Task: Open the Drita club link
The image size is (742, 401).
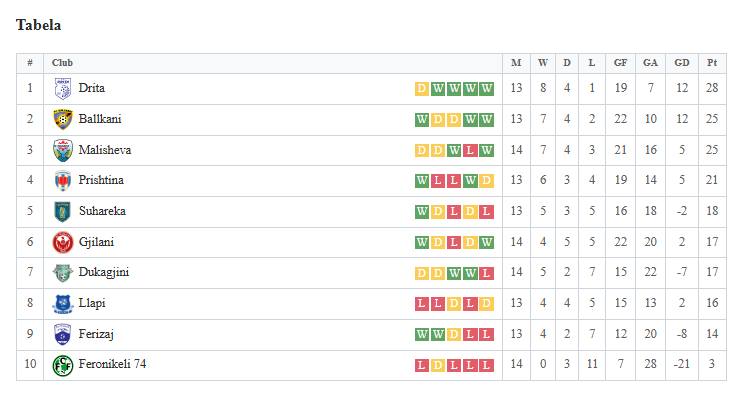Action: tap(91, 88)
